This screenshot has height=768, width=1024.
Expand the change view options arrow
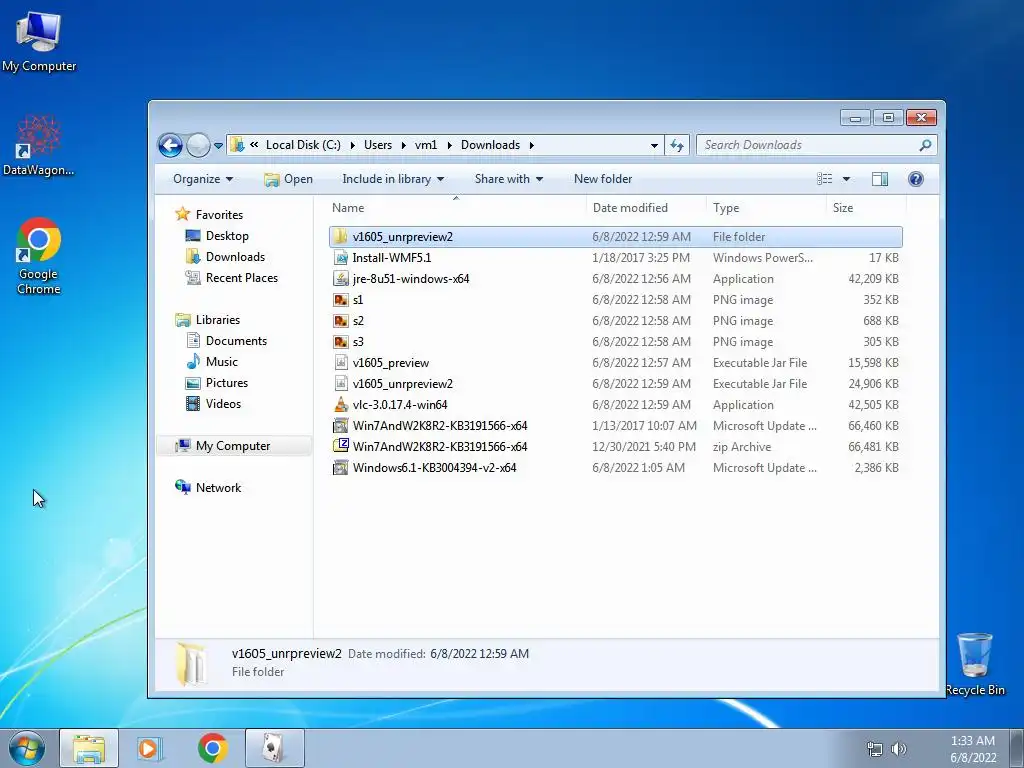click(x=846, y=179)
